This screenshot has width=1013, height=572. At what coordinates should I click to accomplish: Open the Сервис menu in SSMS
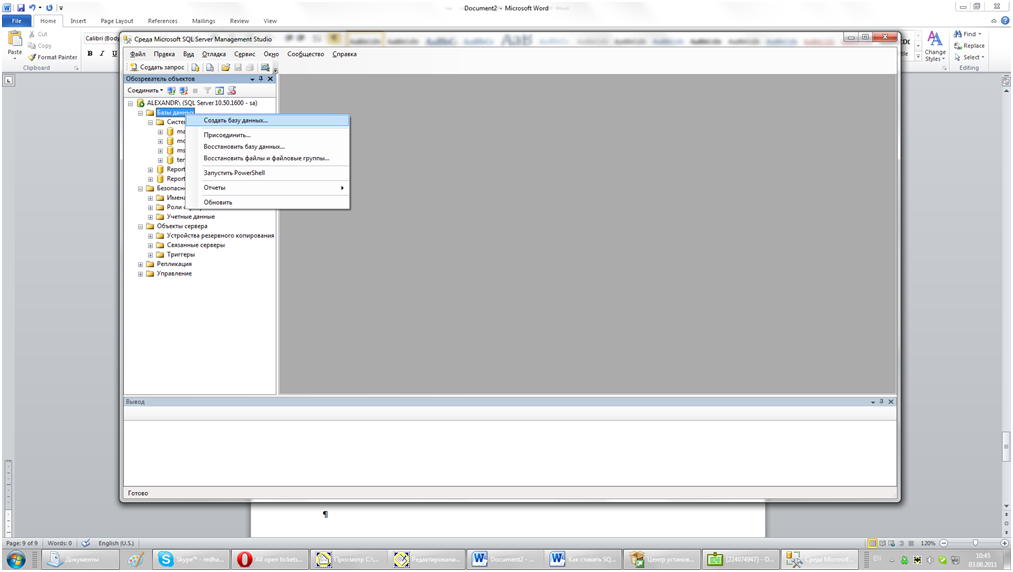click(244, 54)
